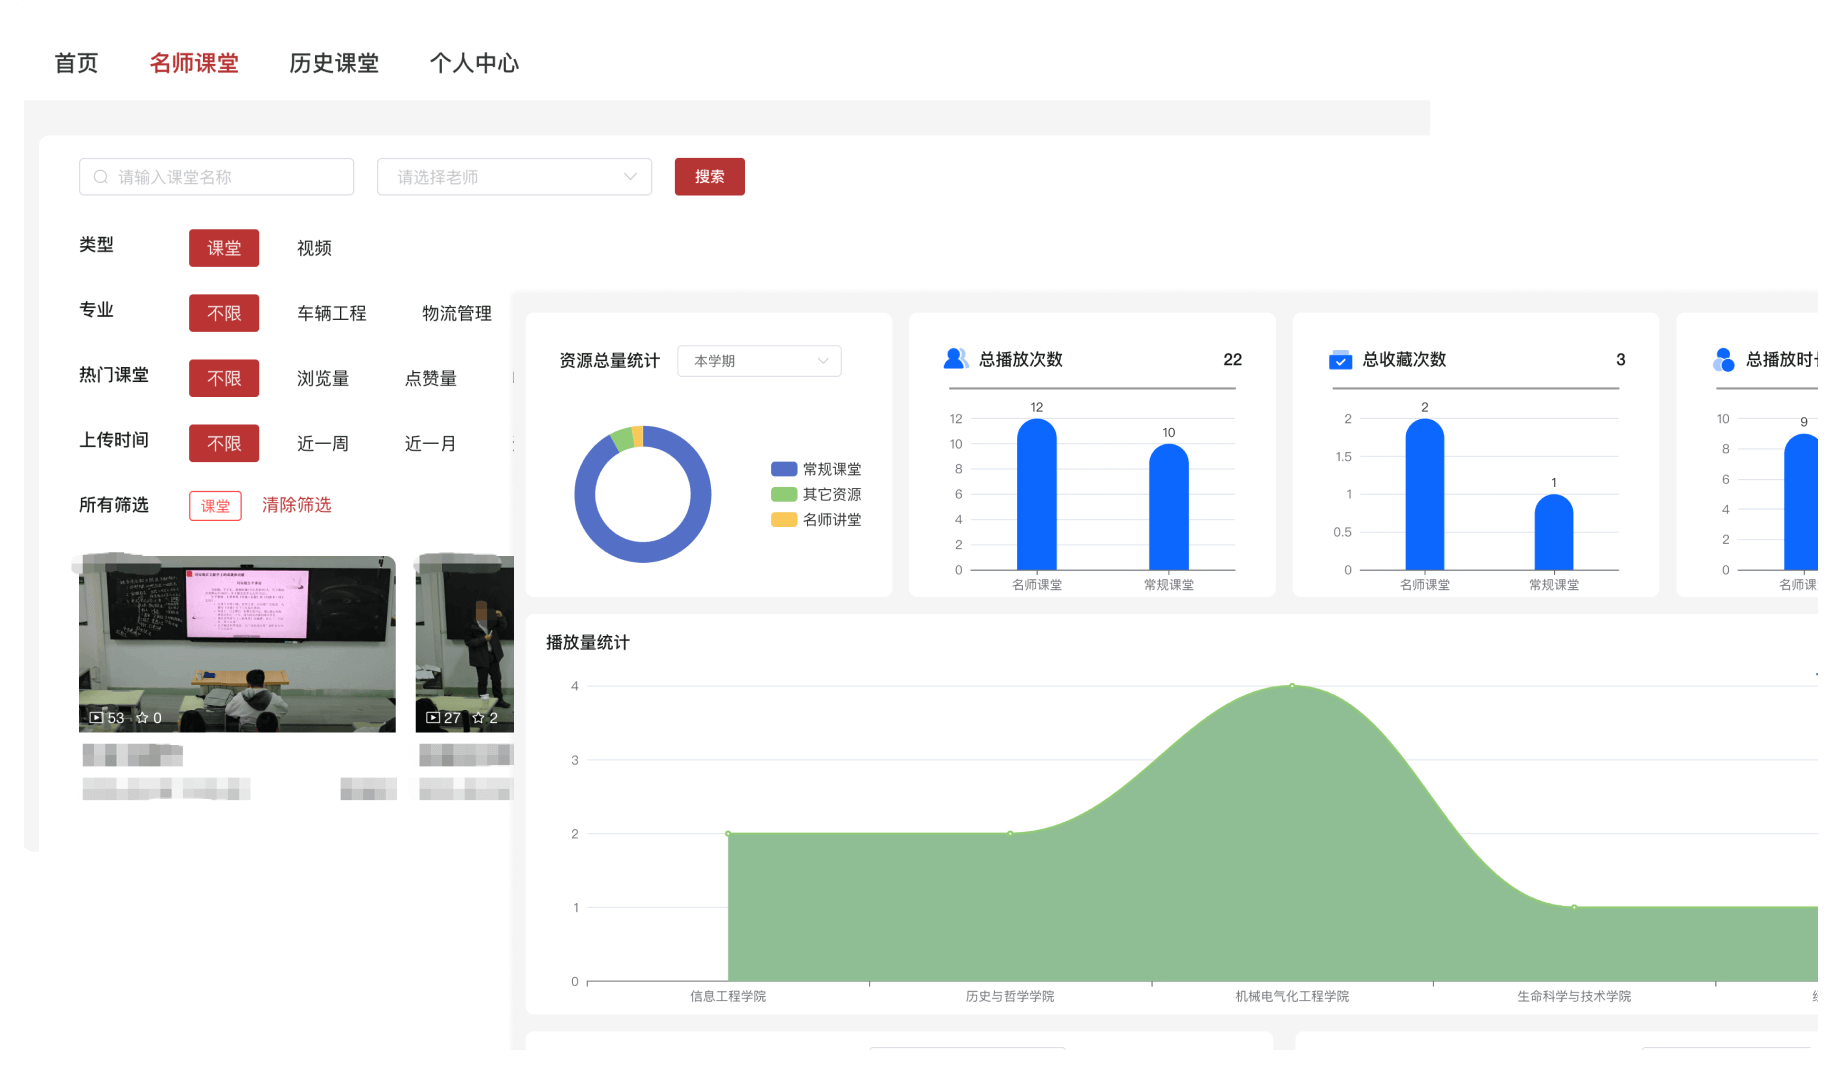Viewport: 1842px width, 1074px height.
Task: Click the 搜索 search button
Action: [x=709, y=176]
